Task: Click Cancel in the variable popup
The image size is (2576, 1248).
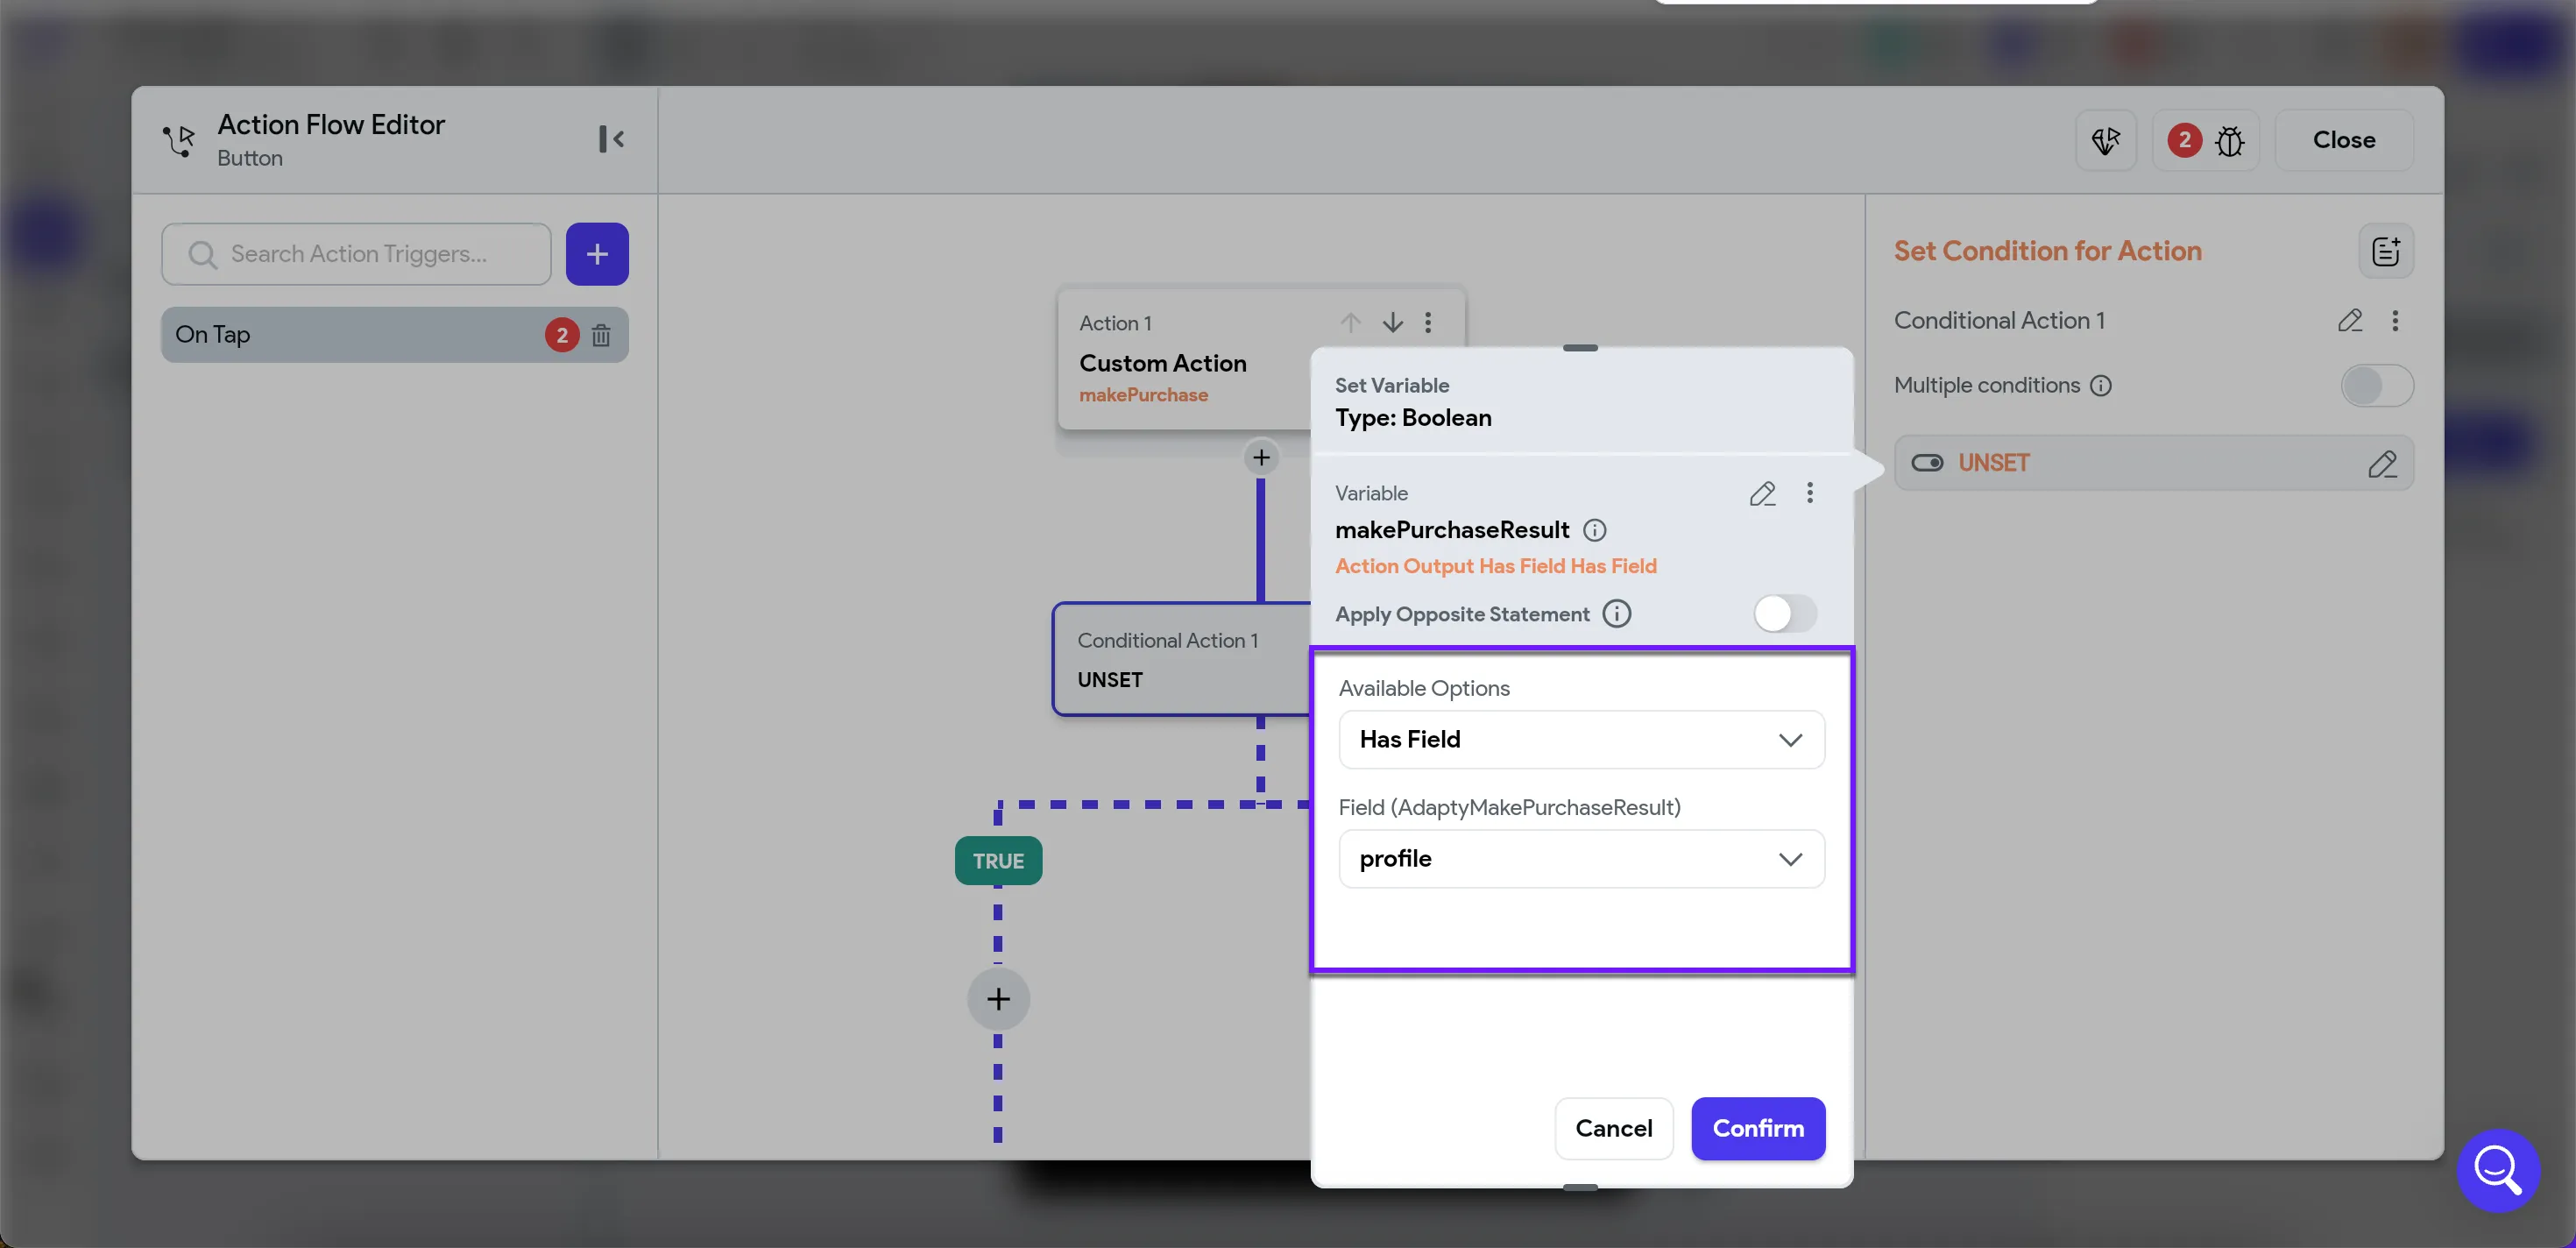Action: [1613, 1128]
